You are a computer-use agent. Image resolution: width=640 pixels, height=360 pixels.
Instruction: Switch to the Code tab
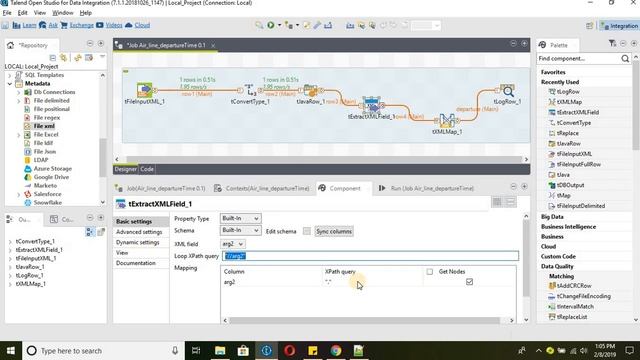pos(147,169)
